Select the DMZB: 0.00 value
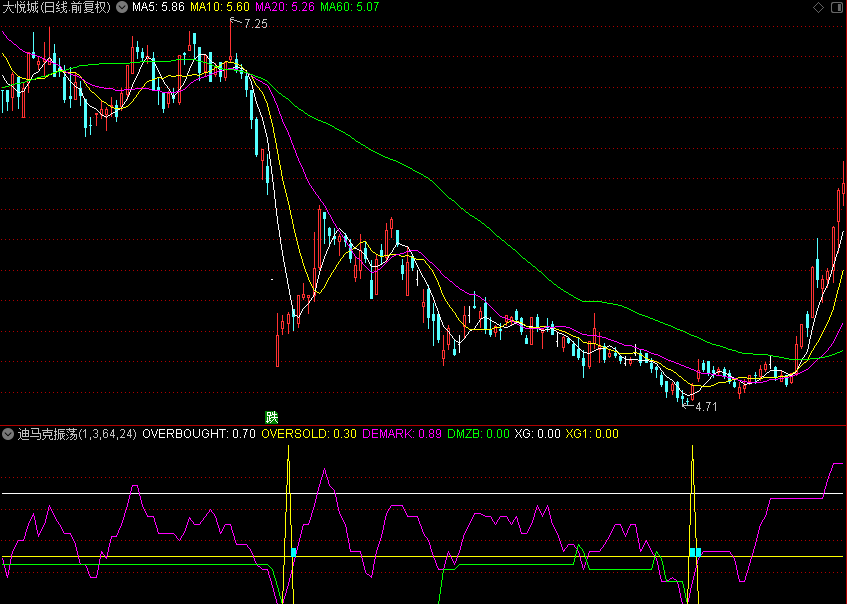The image size is (847, 604). coord(478,434)
